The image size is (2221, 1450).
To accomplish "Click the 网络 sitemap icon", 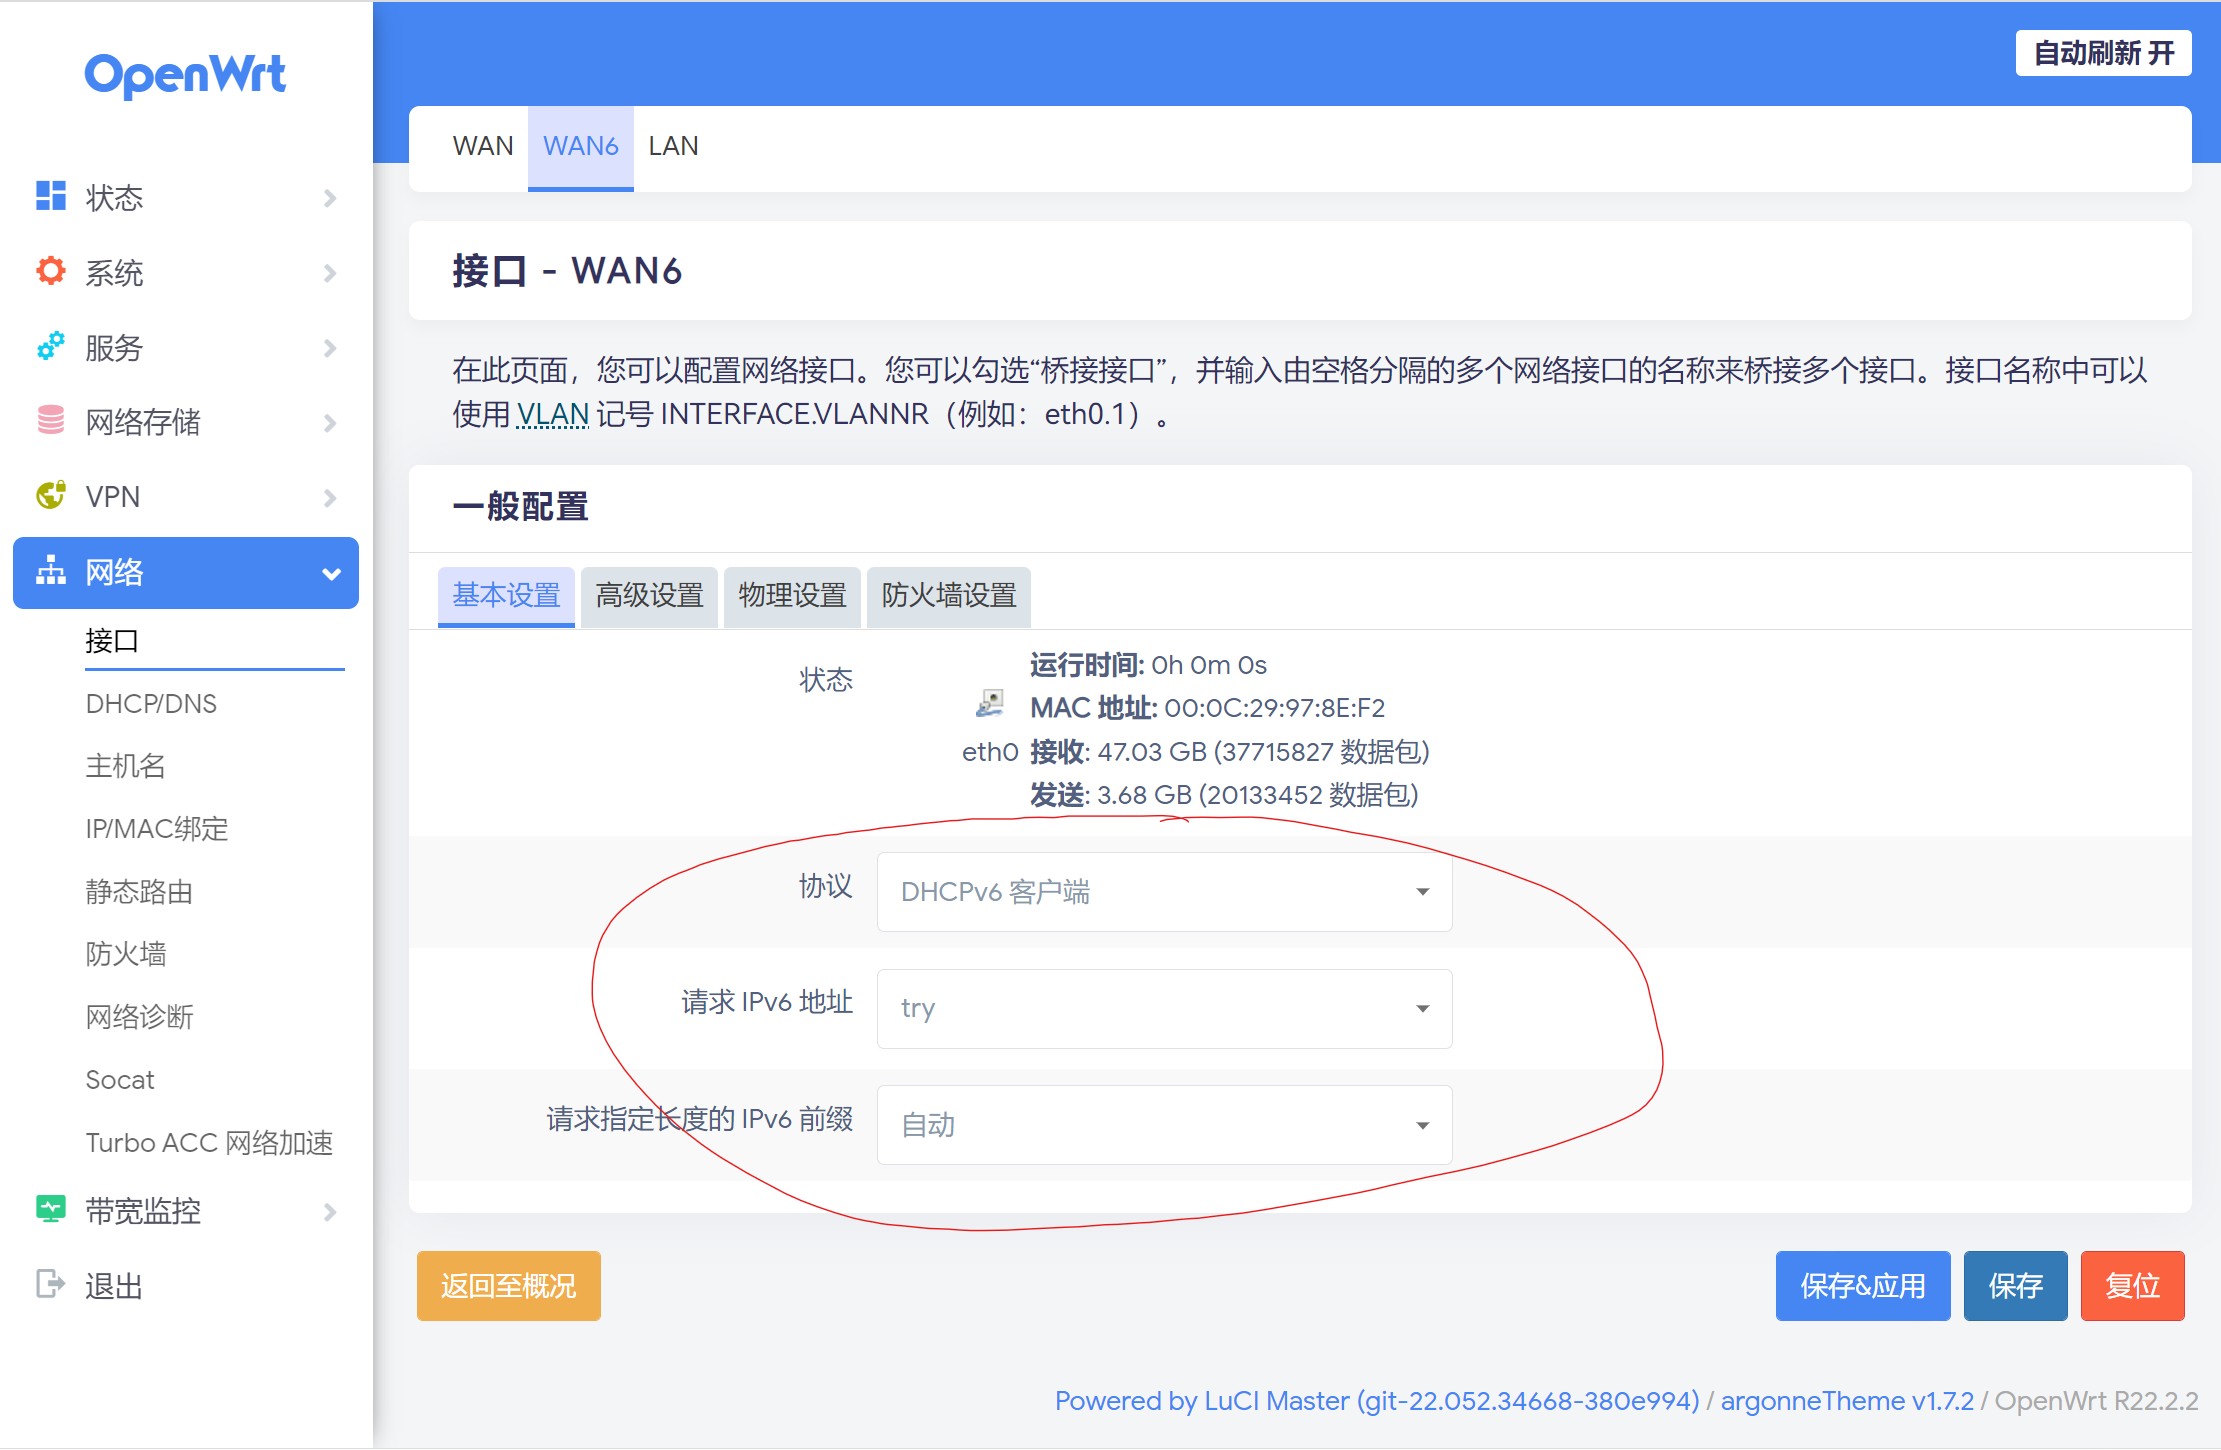I will tap(51, 571).
